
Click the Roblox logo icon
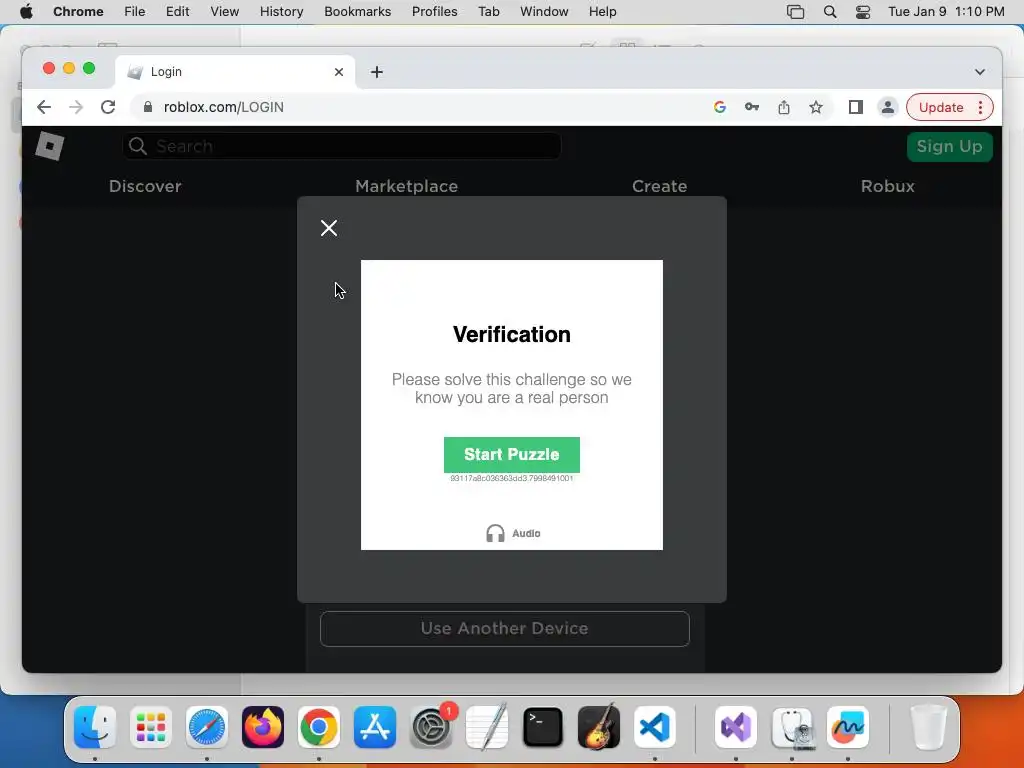pyautogui.click(x=50, y=146)
